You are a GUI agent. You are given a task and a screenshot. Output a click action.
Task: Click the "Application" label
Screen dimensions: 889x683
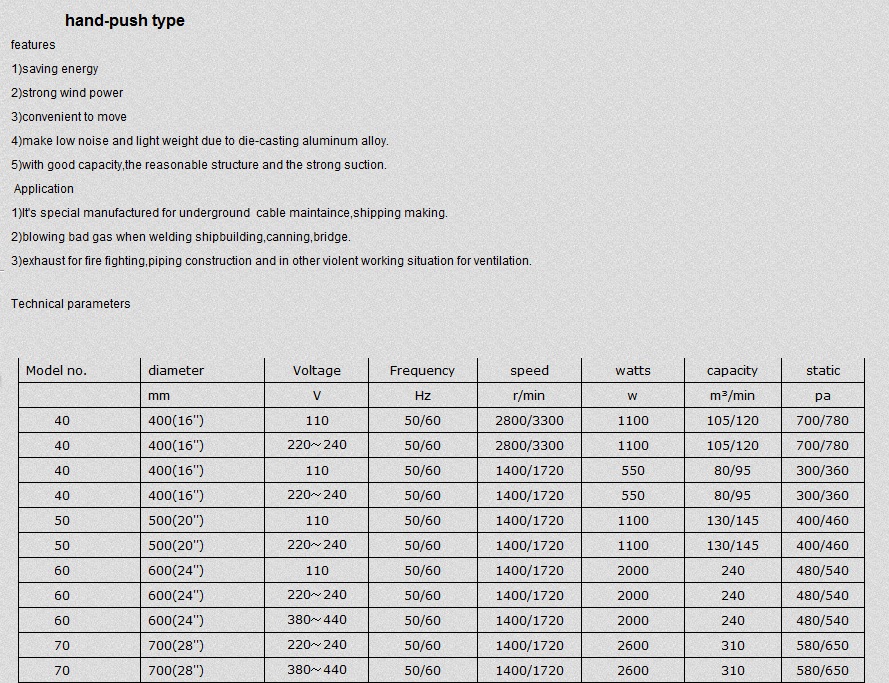pyautogui.click(x=44, y=189)
